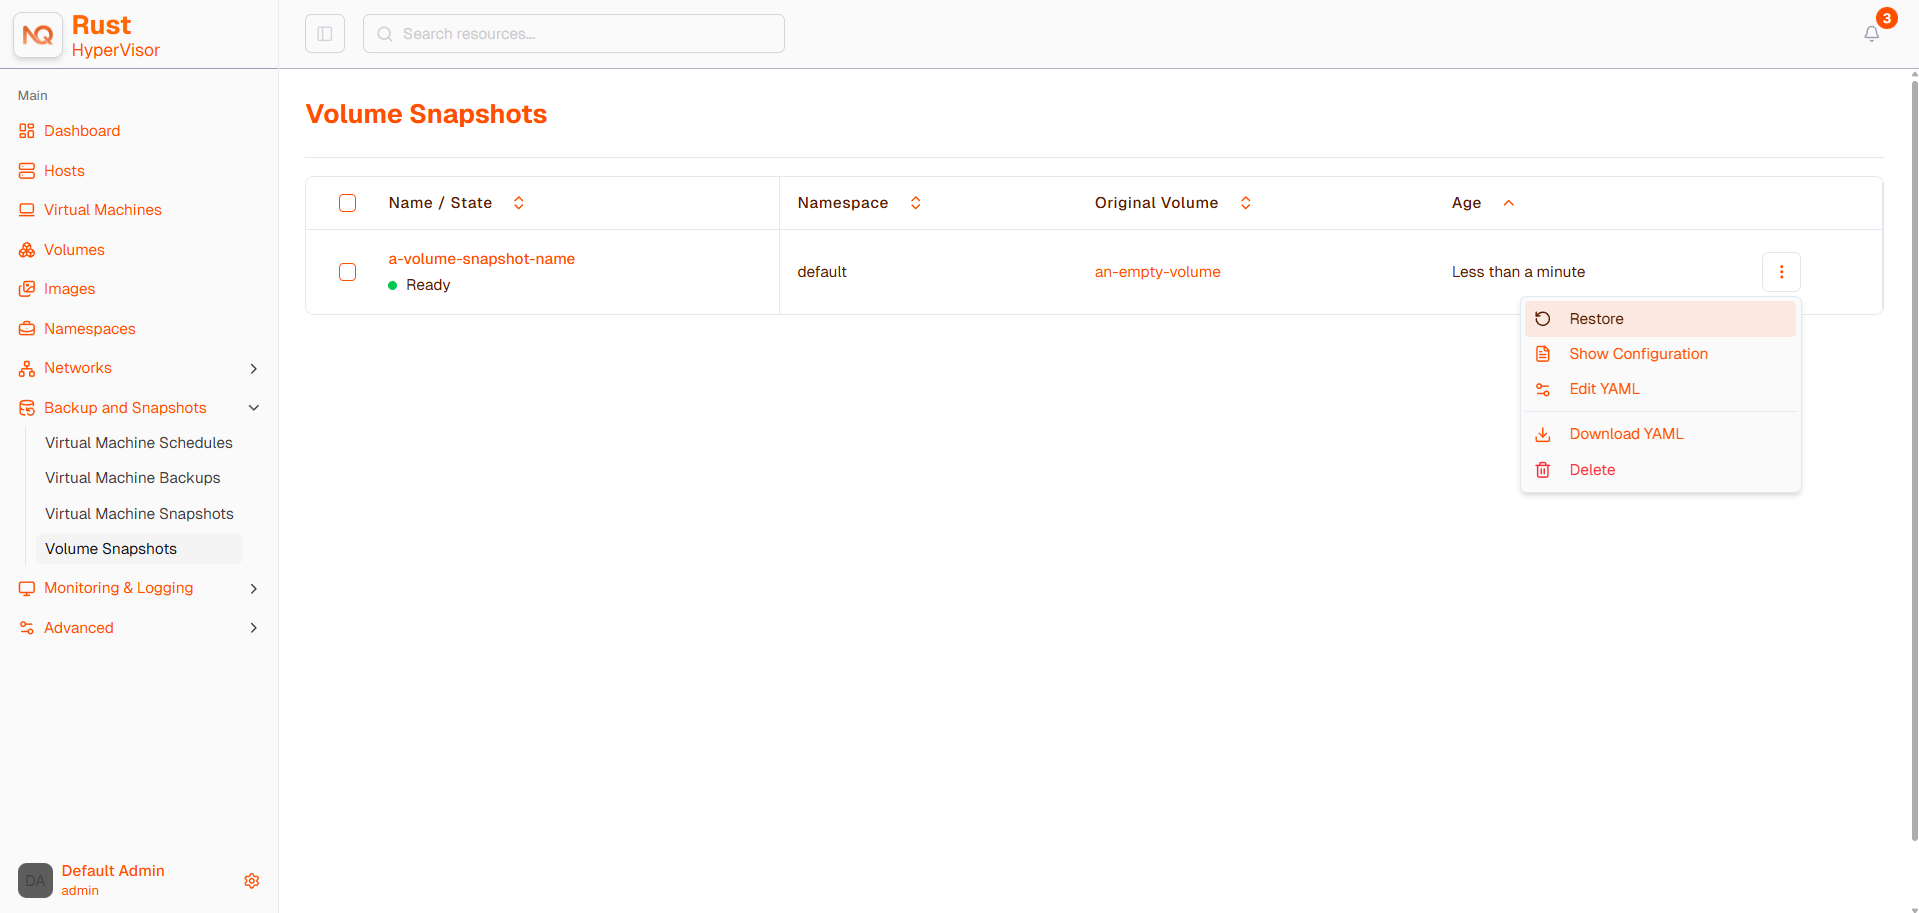Click the Namespaces icon in sidebar

27,329
